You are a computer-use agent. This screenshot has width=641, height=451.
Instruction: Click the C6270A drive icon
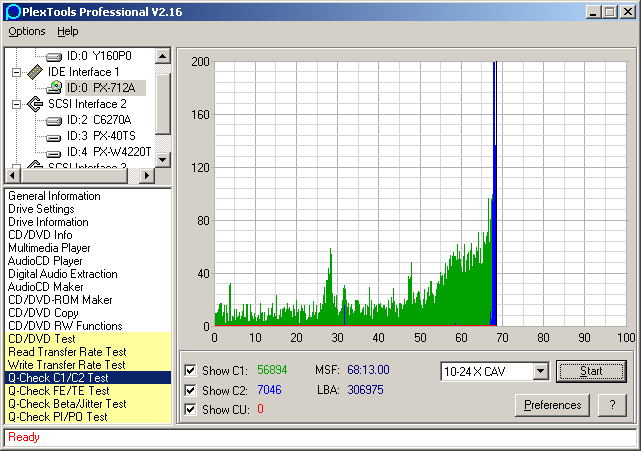point(54,121)
